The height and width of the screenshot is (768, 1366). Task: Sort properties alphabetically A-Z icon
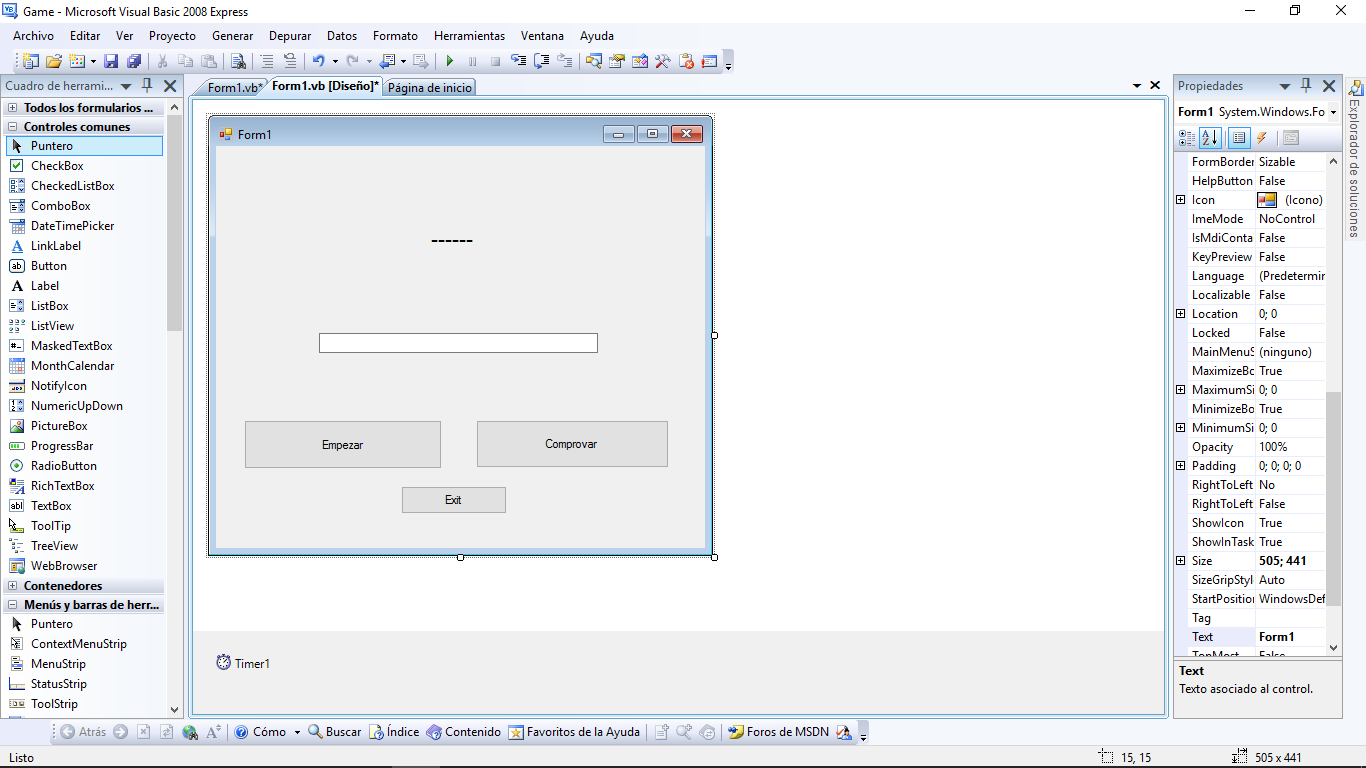[x=1210, y=138]
